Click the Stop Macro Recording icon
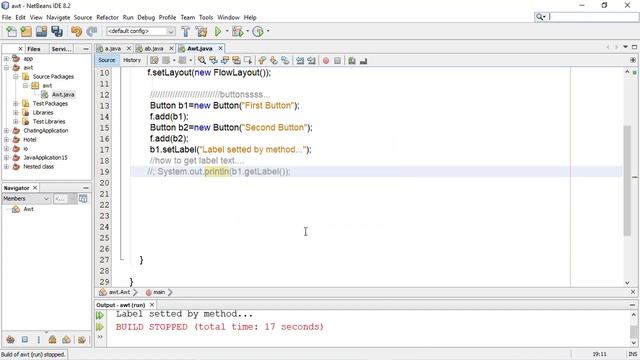This screenshot has width=640, height=360. click(337, 60)
